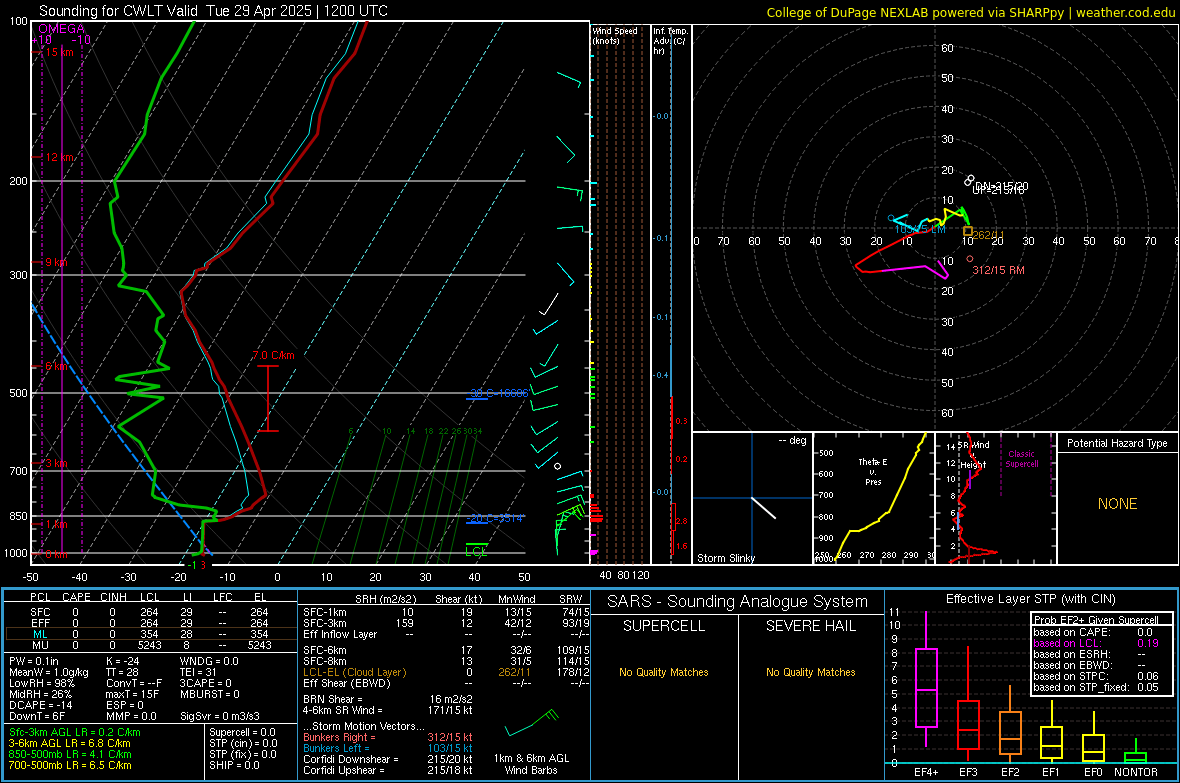Select the SFC parcel row
This screenshot has height=783, width=1180.
coord(151,612)
